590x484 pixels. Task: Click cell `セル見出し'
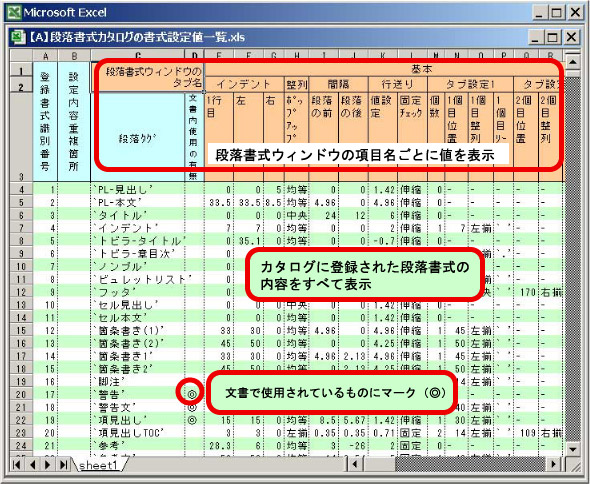tap(138, 305)
